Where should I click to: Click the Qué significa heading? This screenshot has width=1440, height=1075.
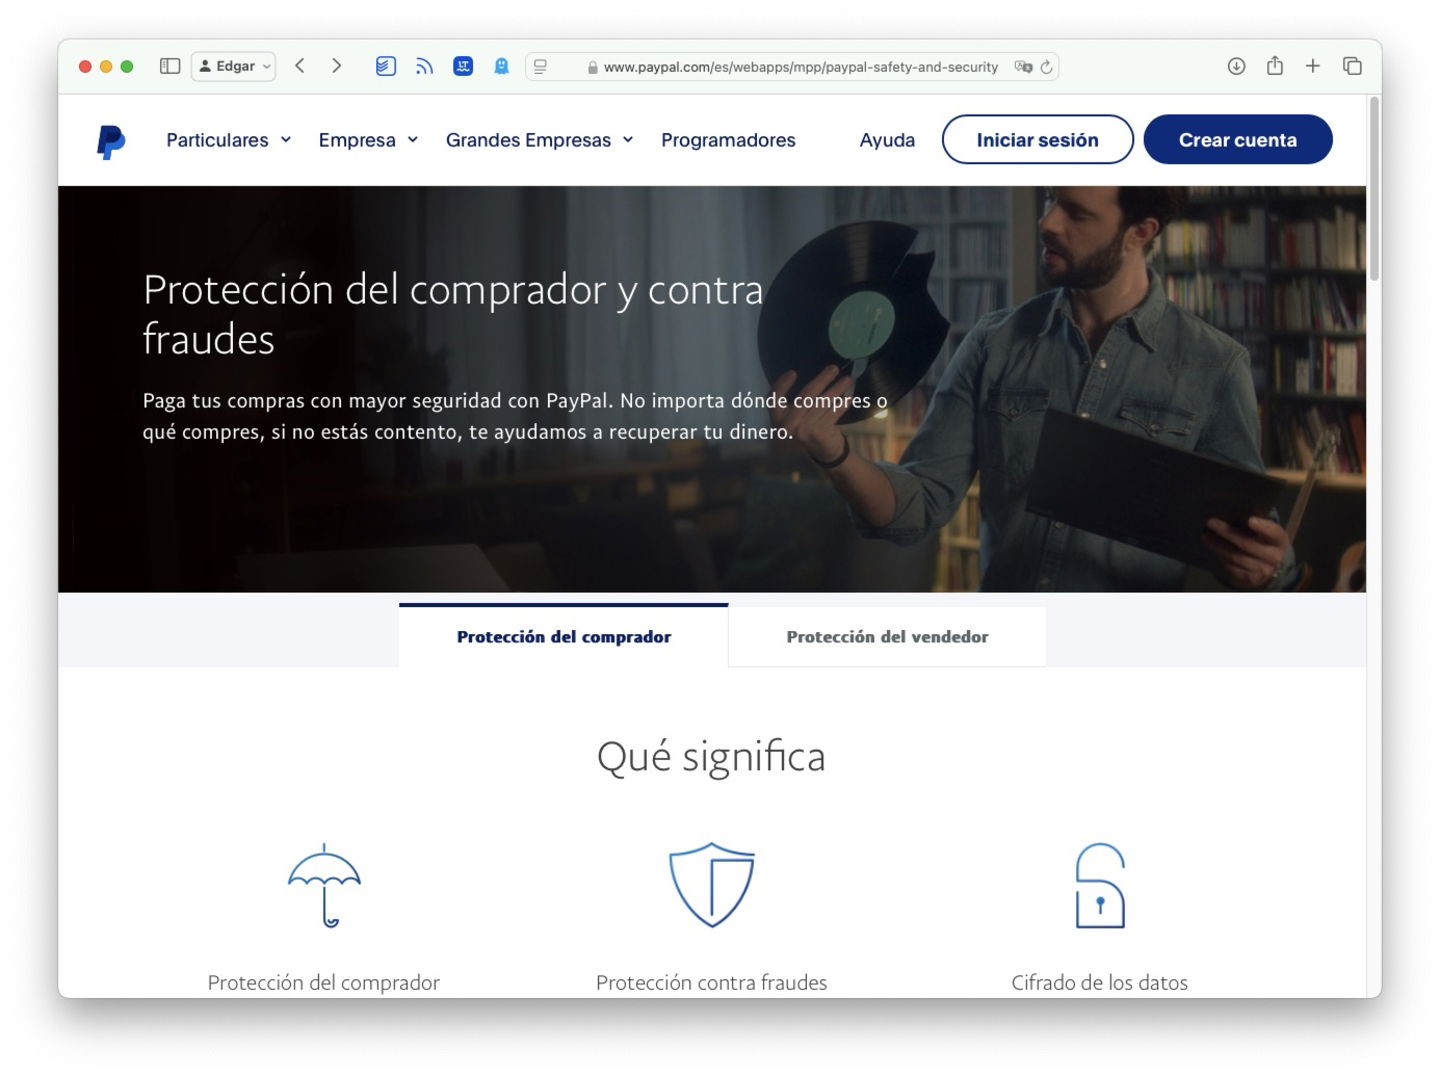(712, 757)
